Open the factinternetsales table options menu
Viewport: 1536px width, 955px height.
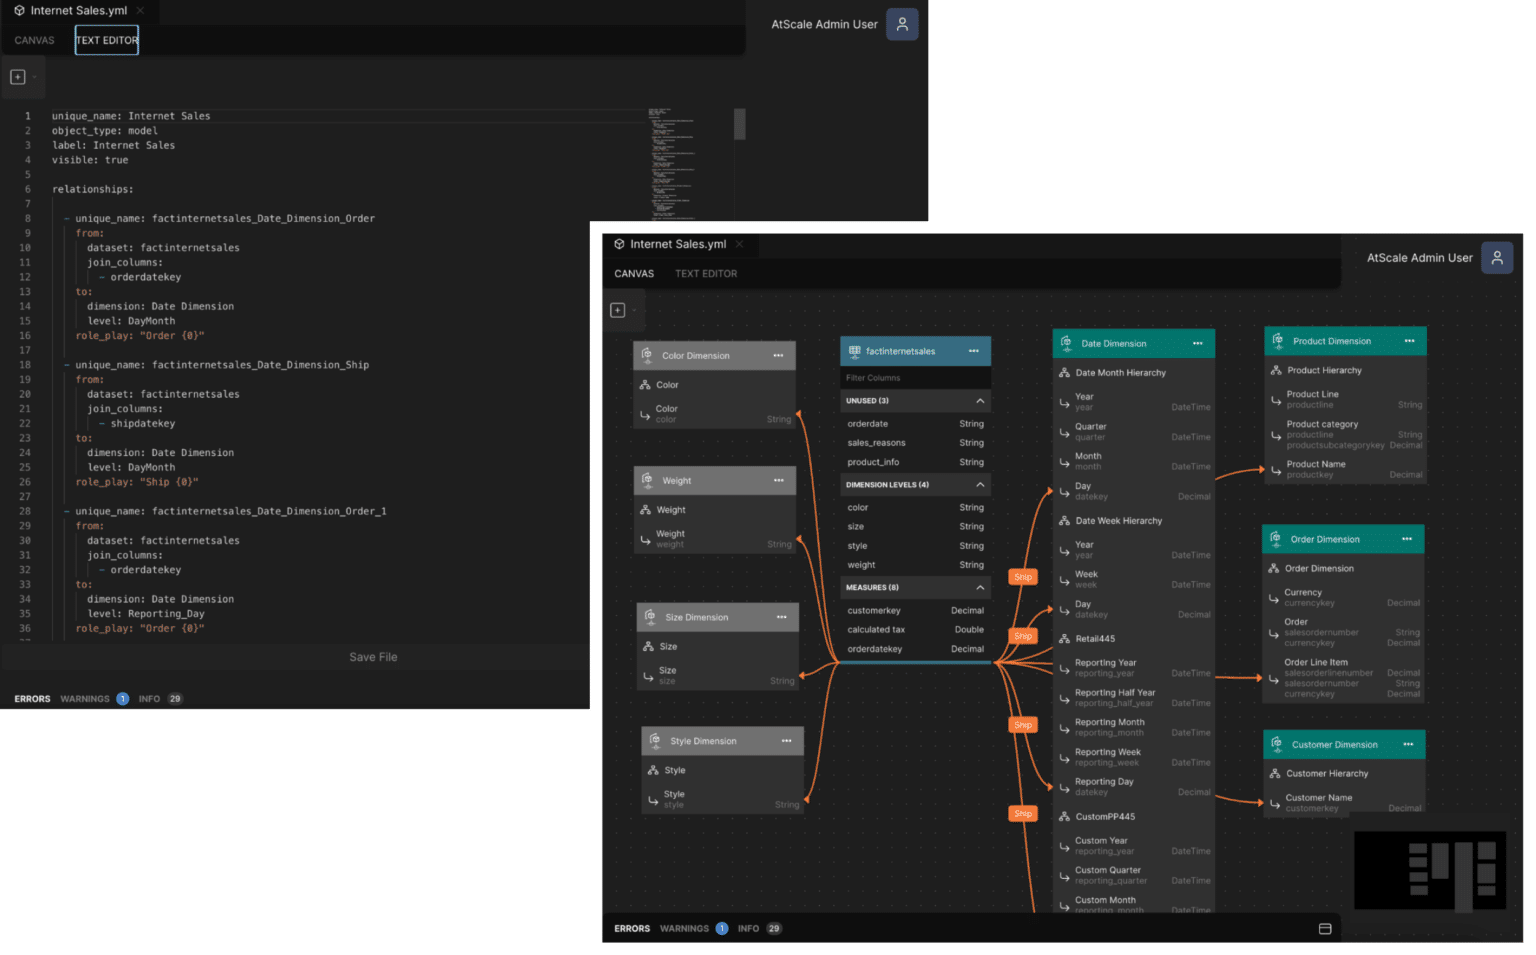[x=973, y=351]
